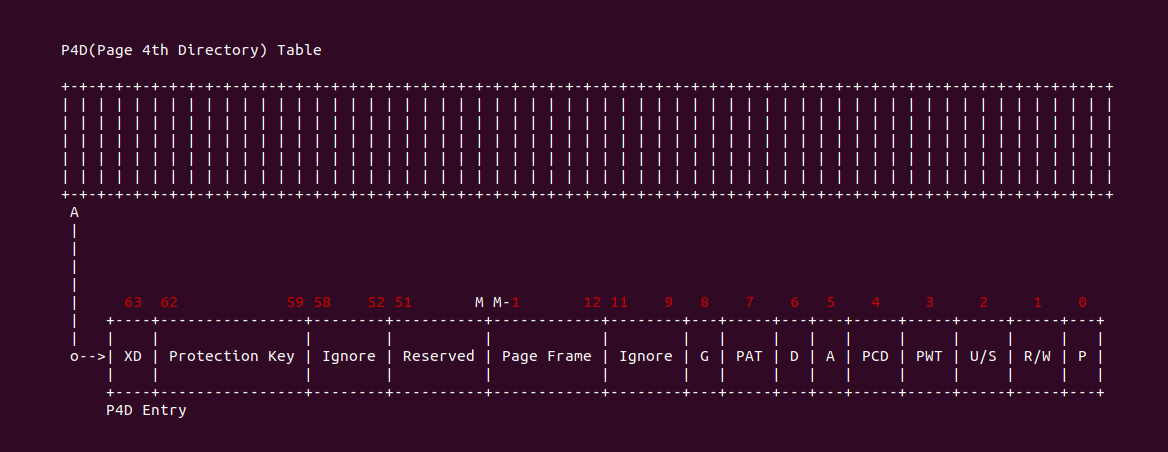The image size is (1168, 452).
Task: Click the P4D(Page 4th Directory) Table title
Action: click(191, 51)
